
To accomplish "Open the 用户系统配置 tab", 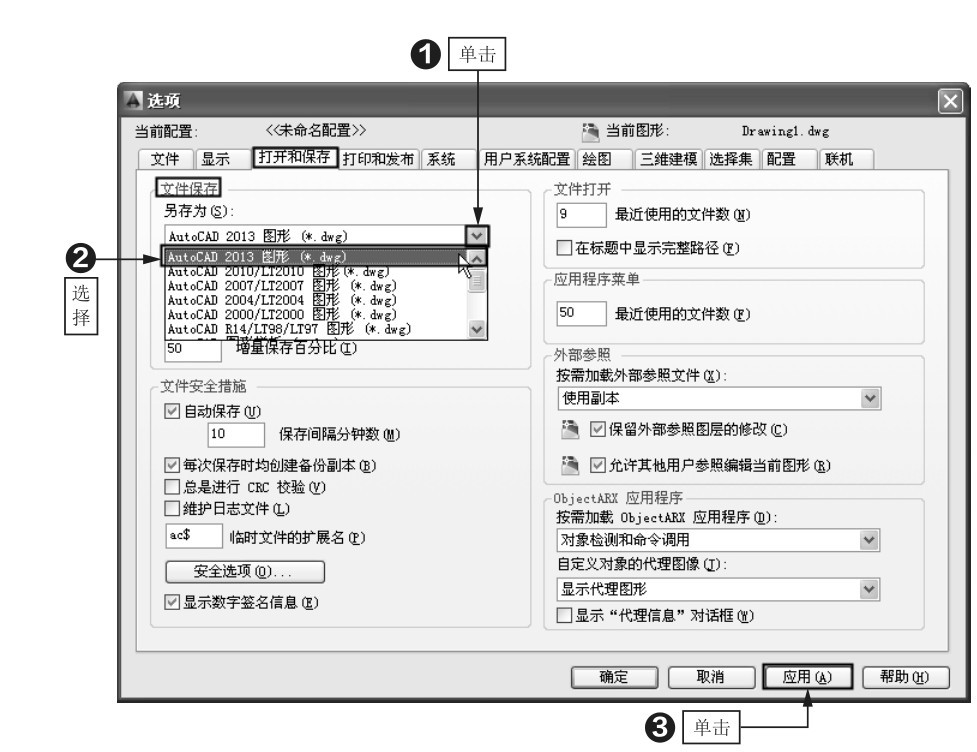I will click(x=527, y=159).
